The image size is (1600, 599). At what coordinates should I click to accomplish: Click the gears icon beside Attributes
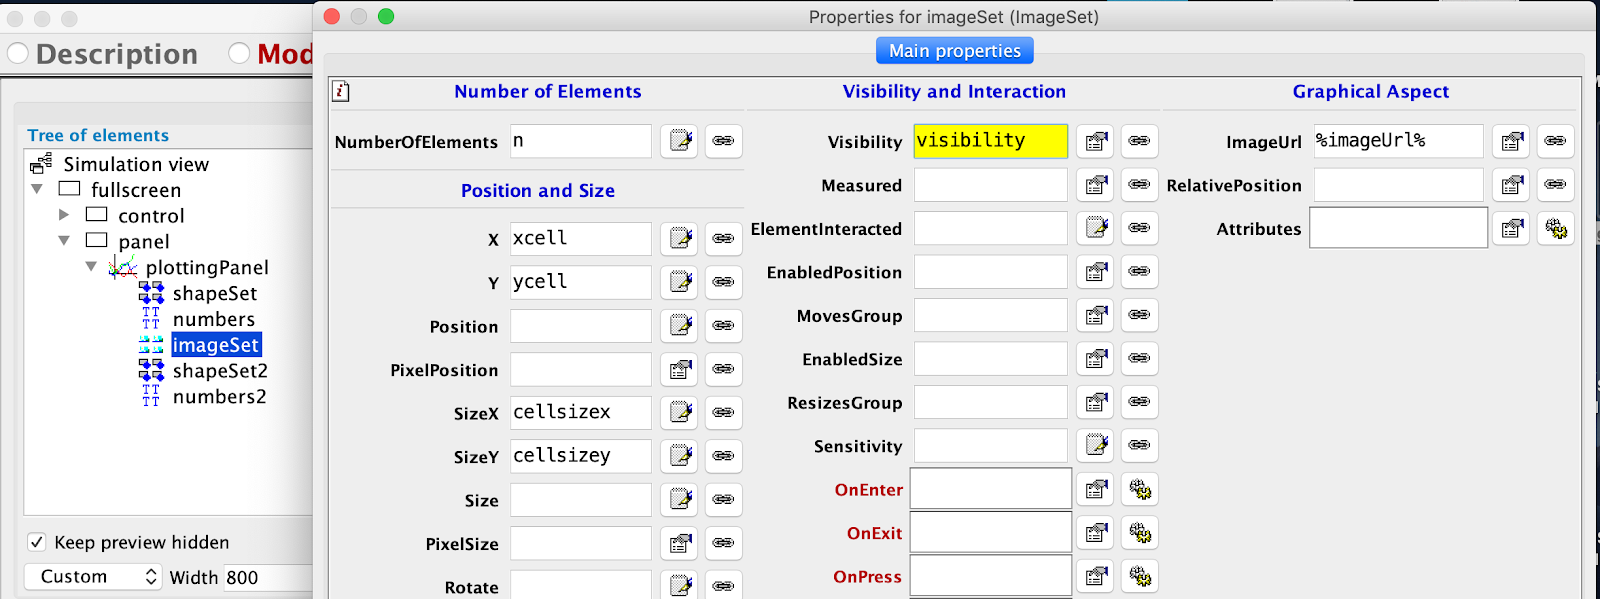pyautogui.click(x=1555, y=229)
